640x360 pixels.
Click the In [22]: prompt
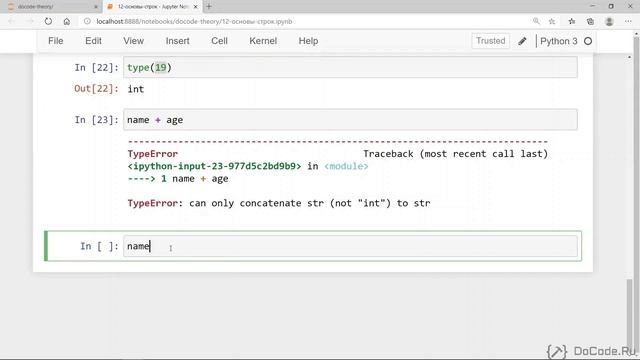pyautogui.click(x=96, y=67)
